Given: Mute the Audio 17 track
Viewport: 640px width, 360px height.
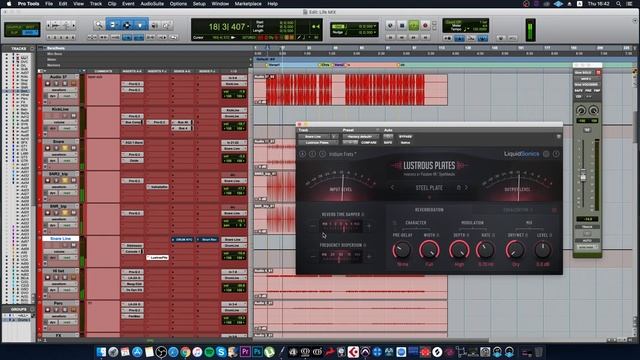Looking at the screenshot, I should tap(73, 83).
